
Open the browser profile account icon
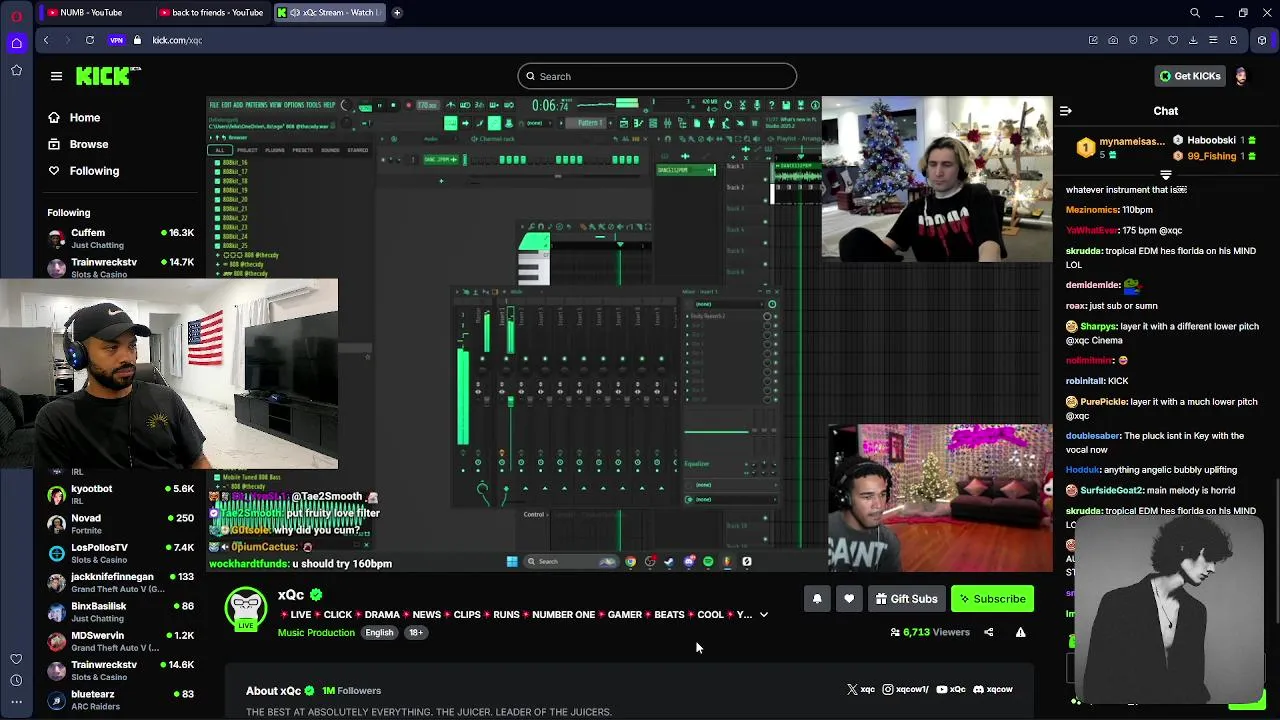tap(1233, 40)
